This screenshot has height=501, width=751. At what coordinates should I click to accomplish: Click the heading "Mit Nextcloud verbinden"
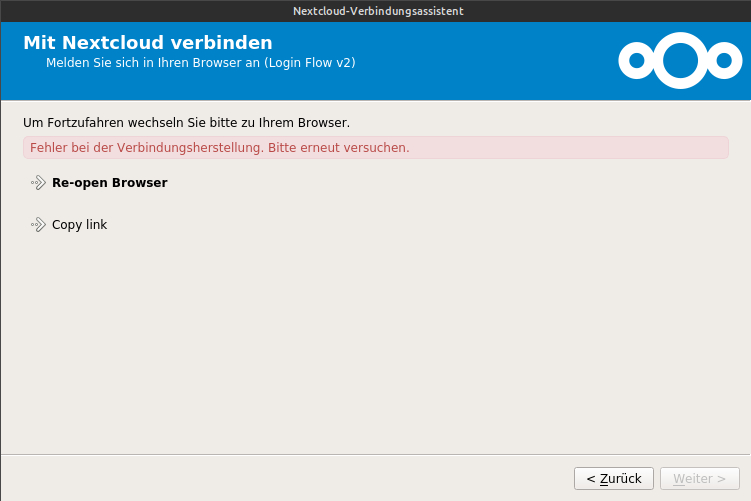pos(148,43)
